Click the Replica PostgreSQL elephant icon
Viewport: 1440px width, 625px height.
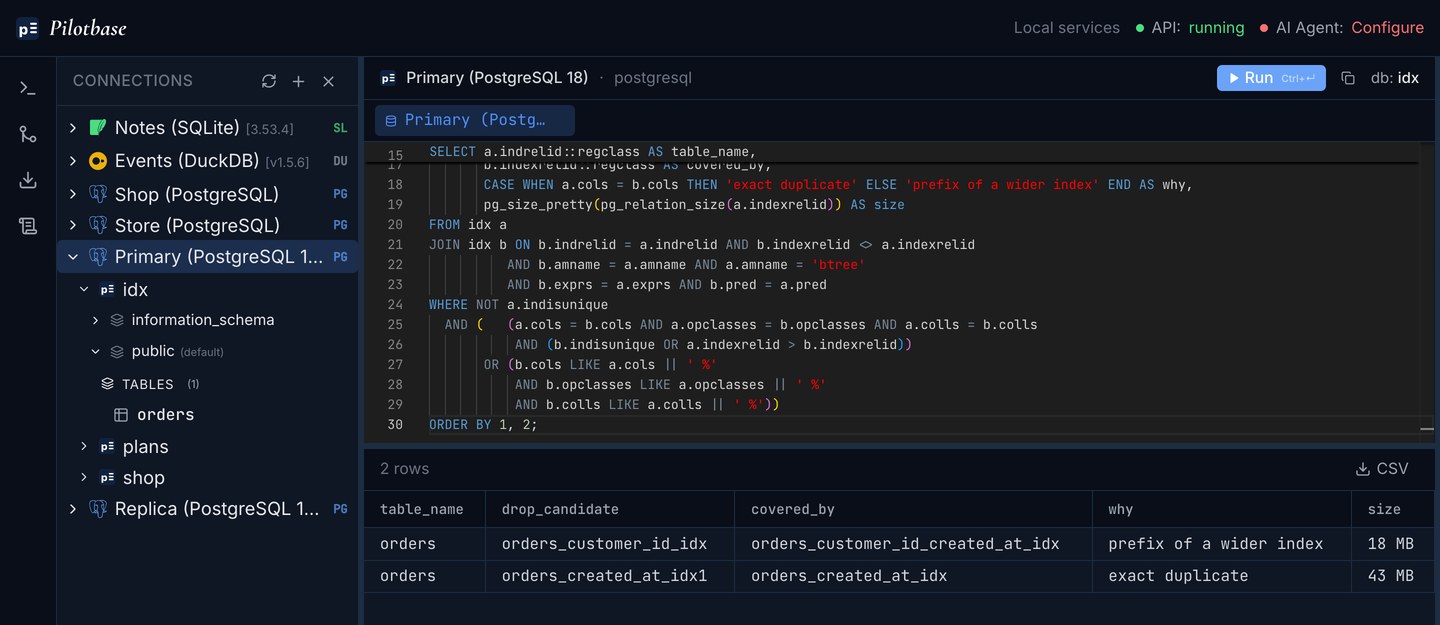tap(98, 509)
